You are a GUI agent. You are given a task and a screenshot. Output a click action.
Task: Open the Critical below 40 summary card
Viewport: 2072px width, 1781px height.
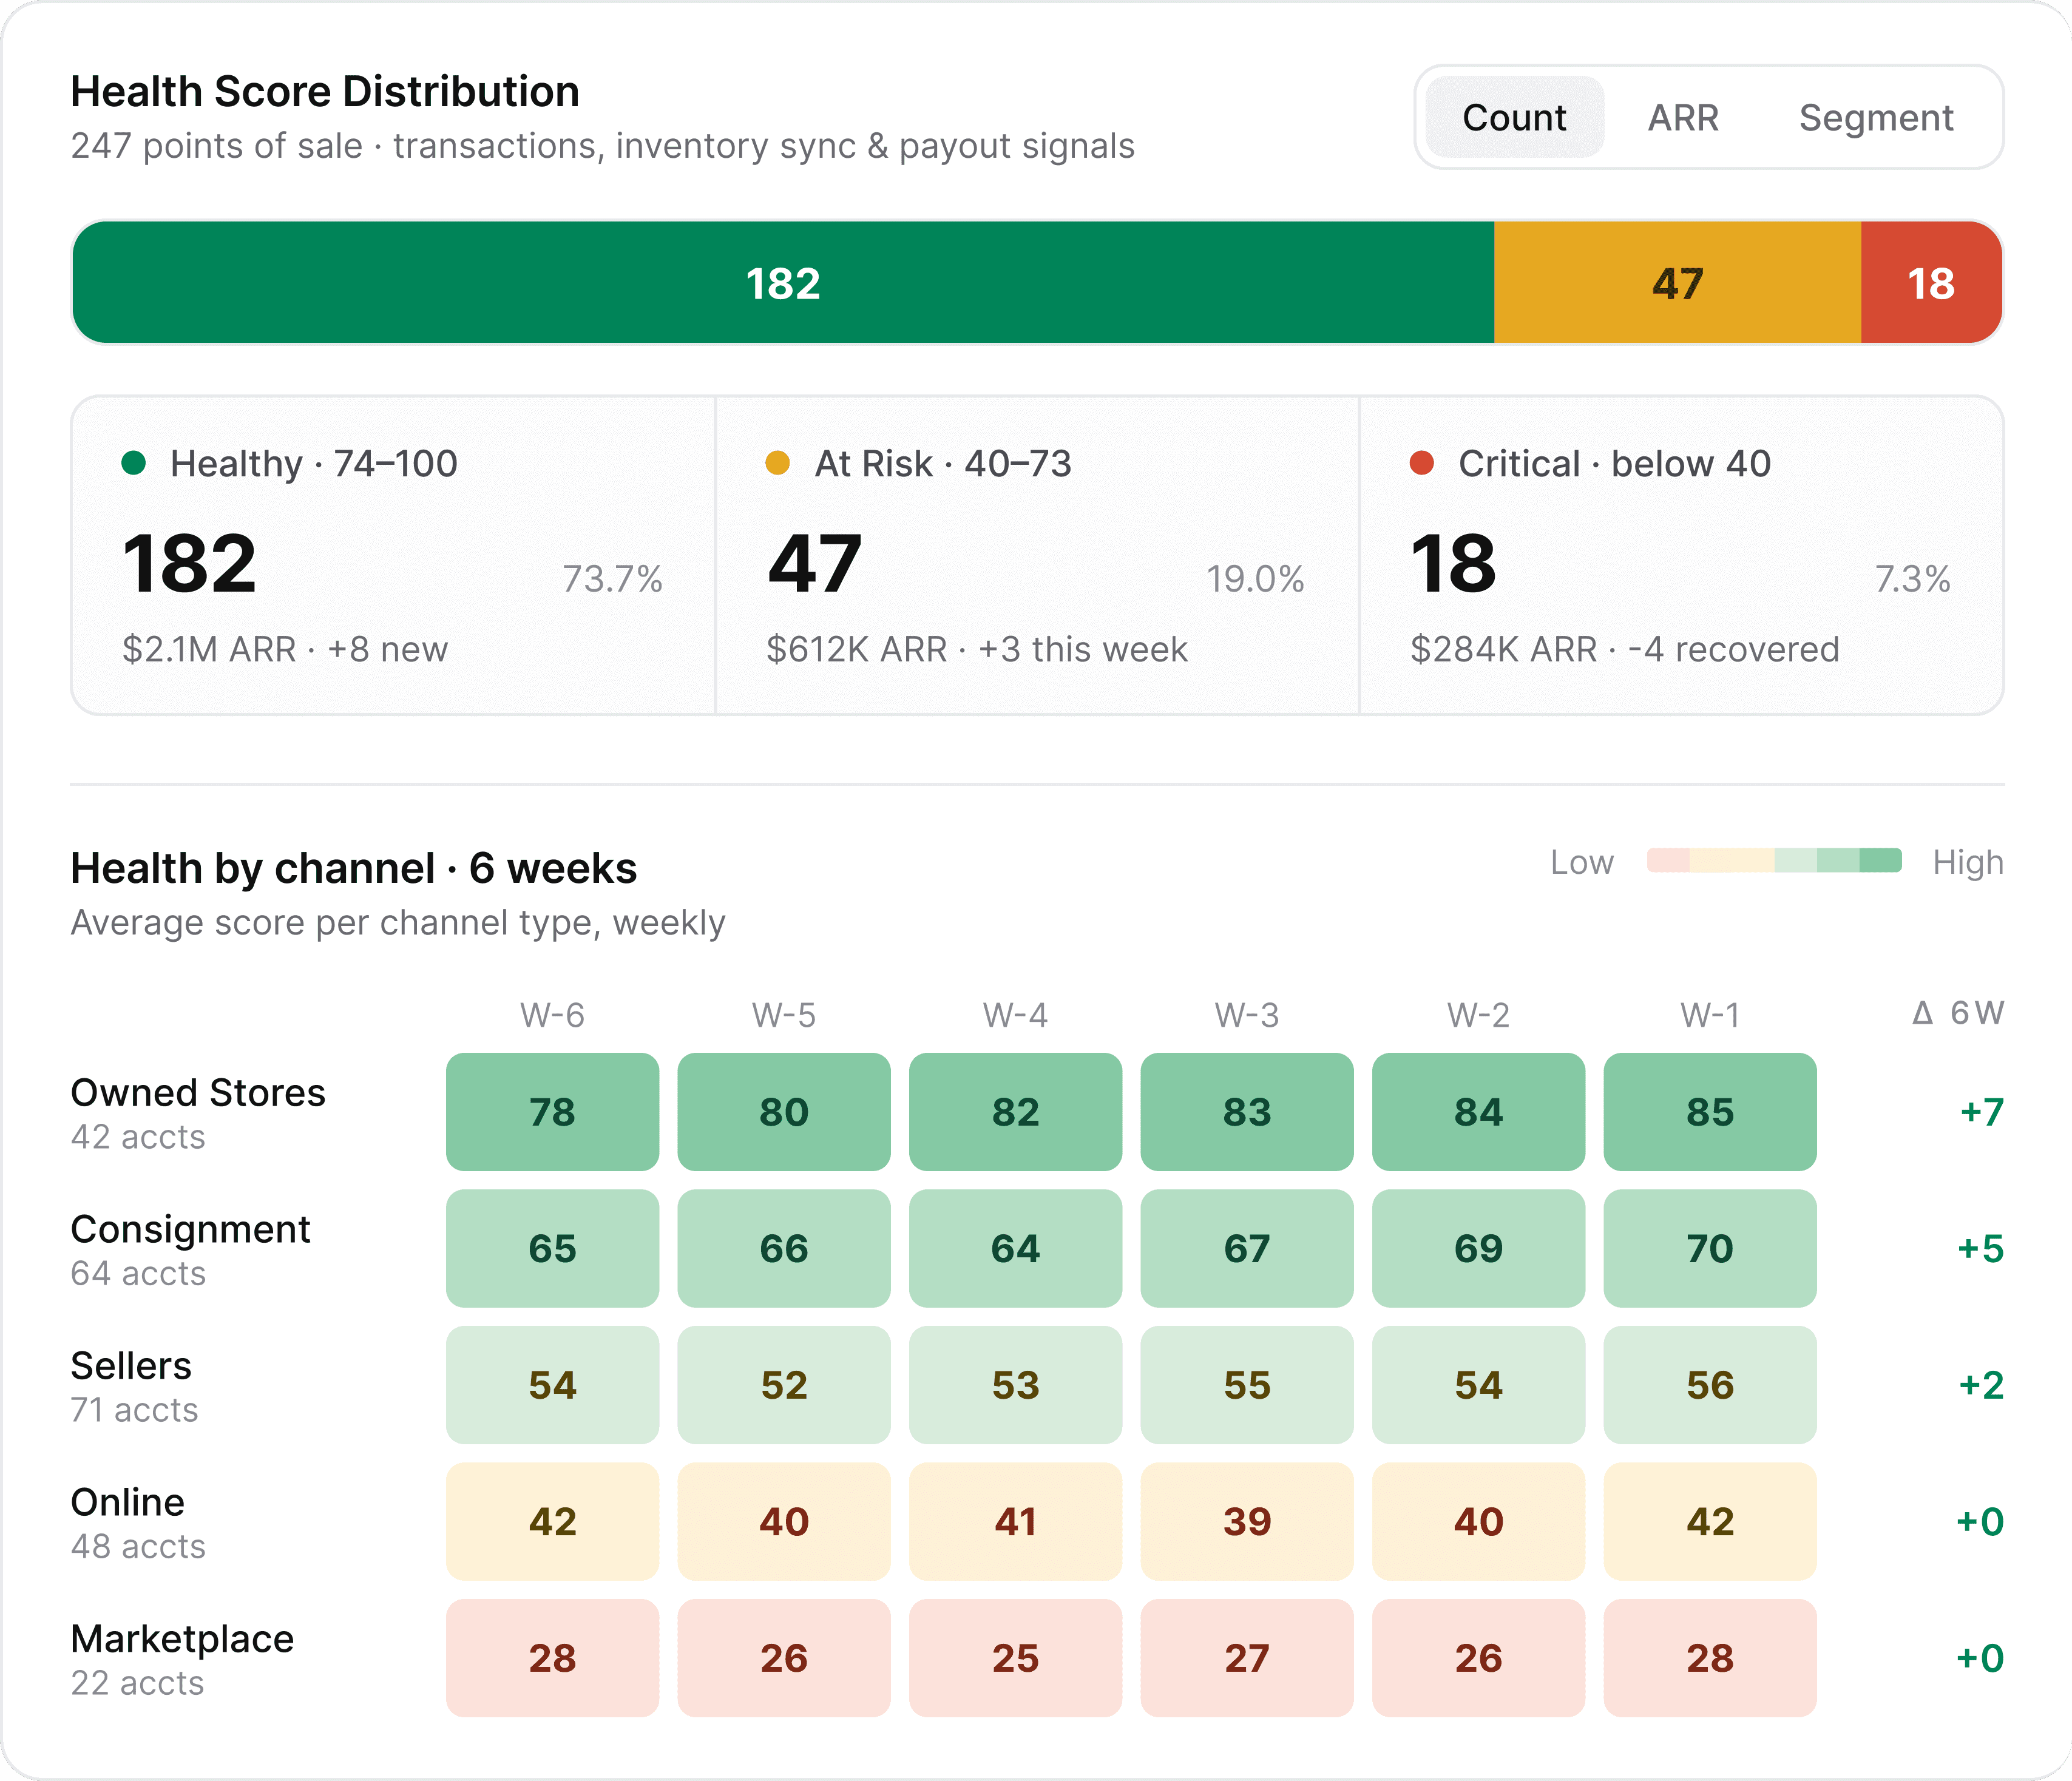(1681, 555)
